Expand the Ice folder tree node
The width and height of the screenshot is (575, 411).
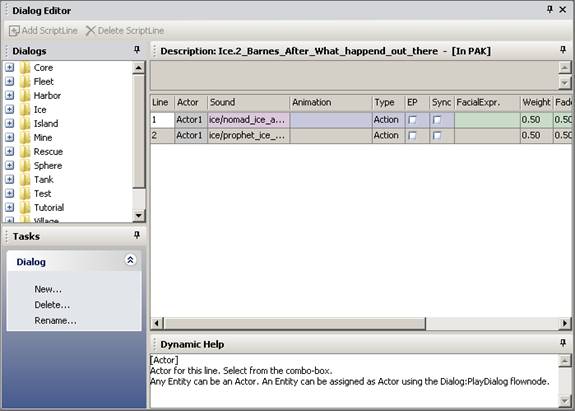click(x=10, y=109)
